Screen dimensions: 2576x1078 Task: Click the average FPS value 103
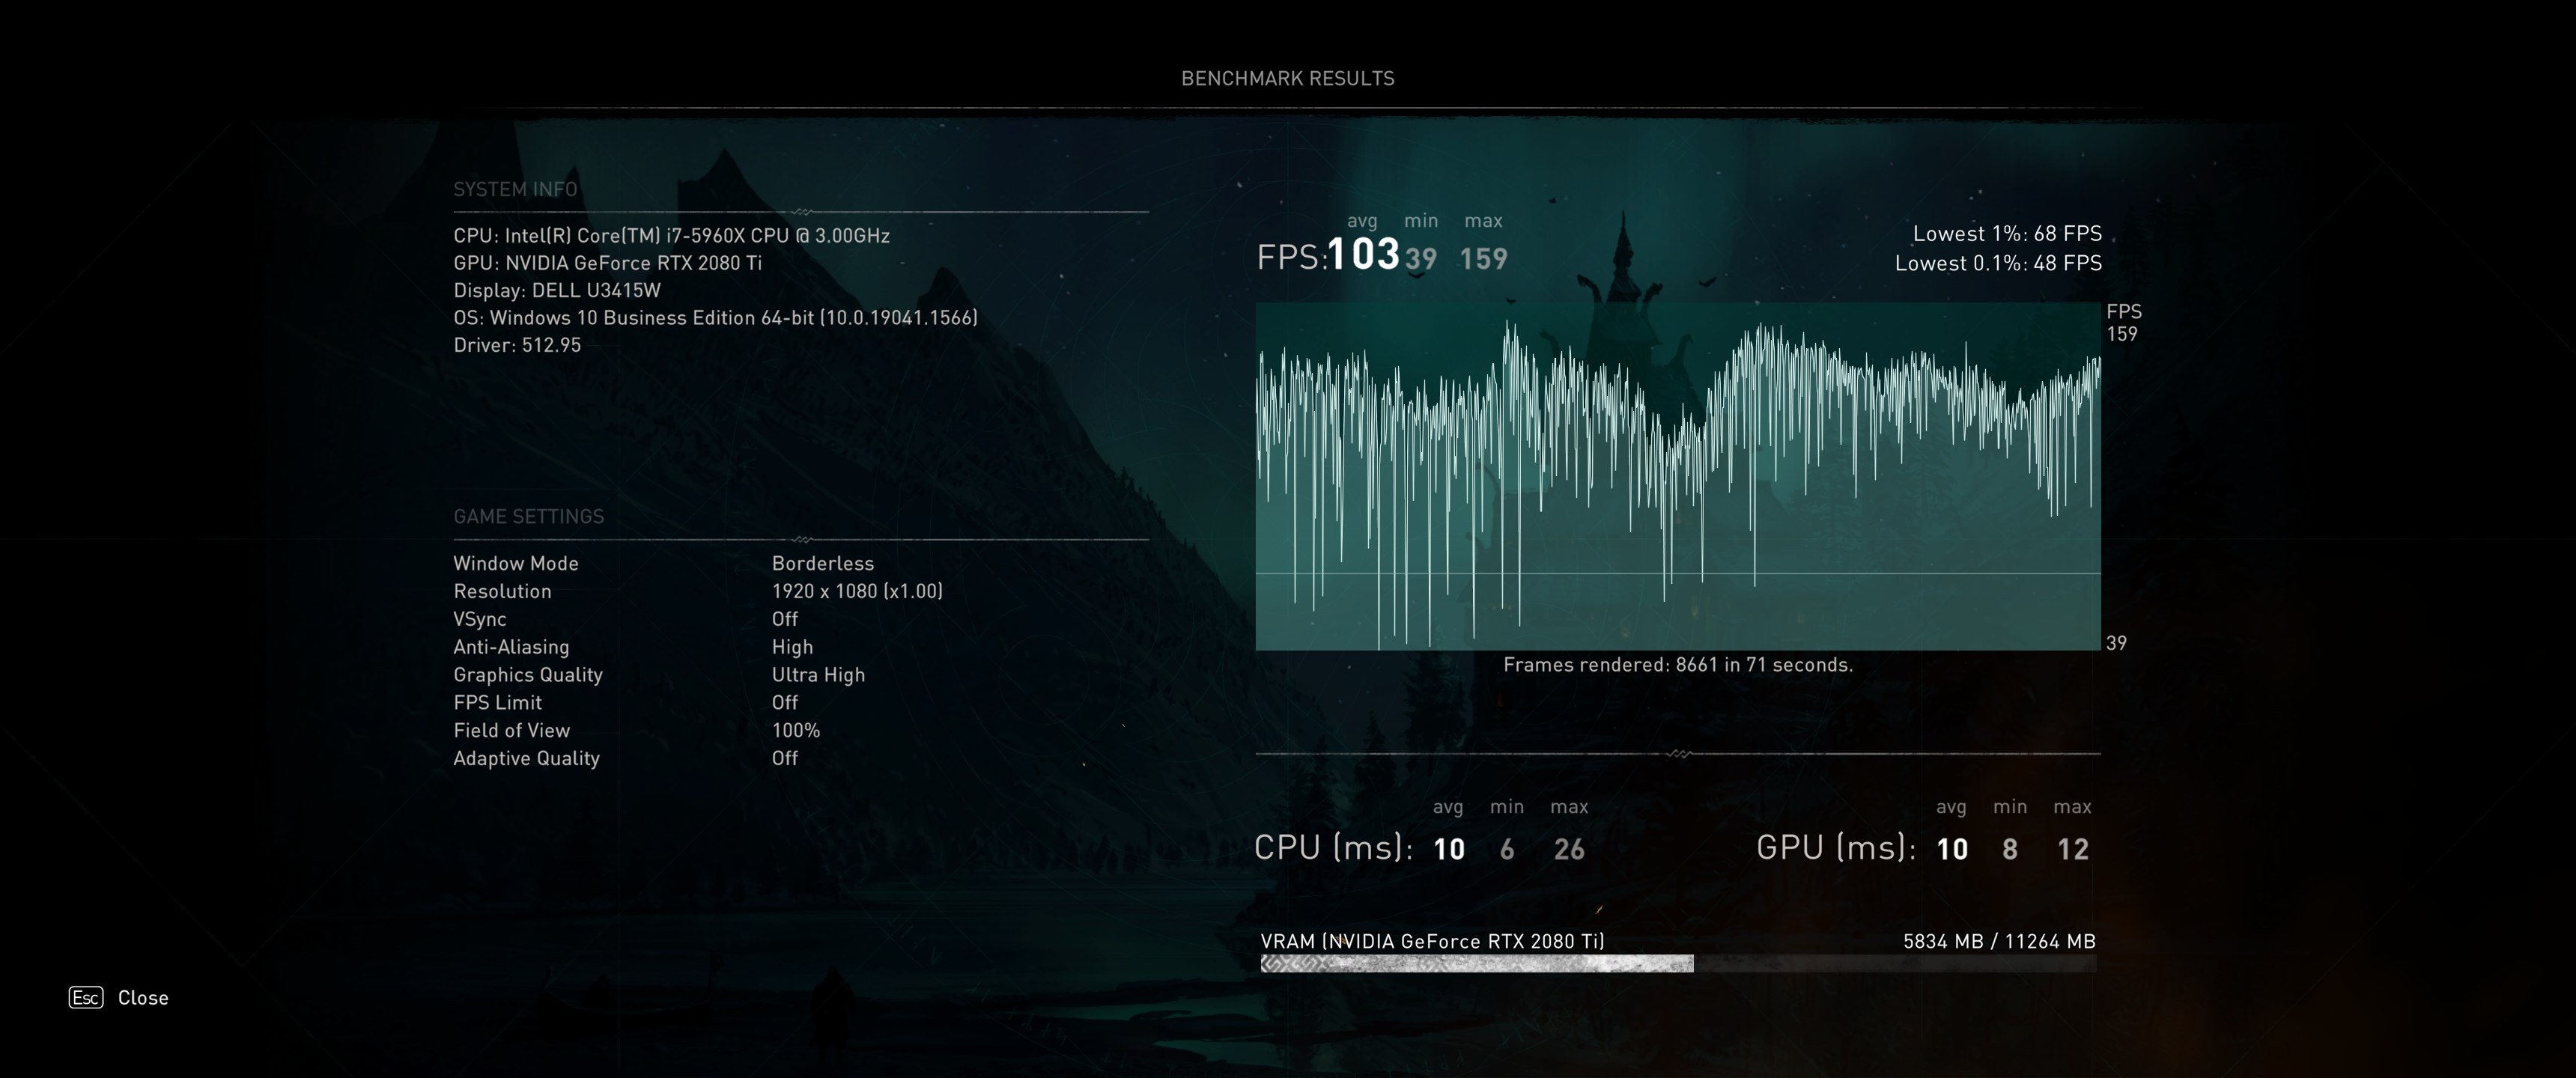coord(1362,254)
